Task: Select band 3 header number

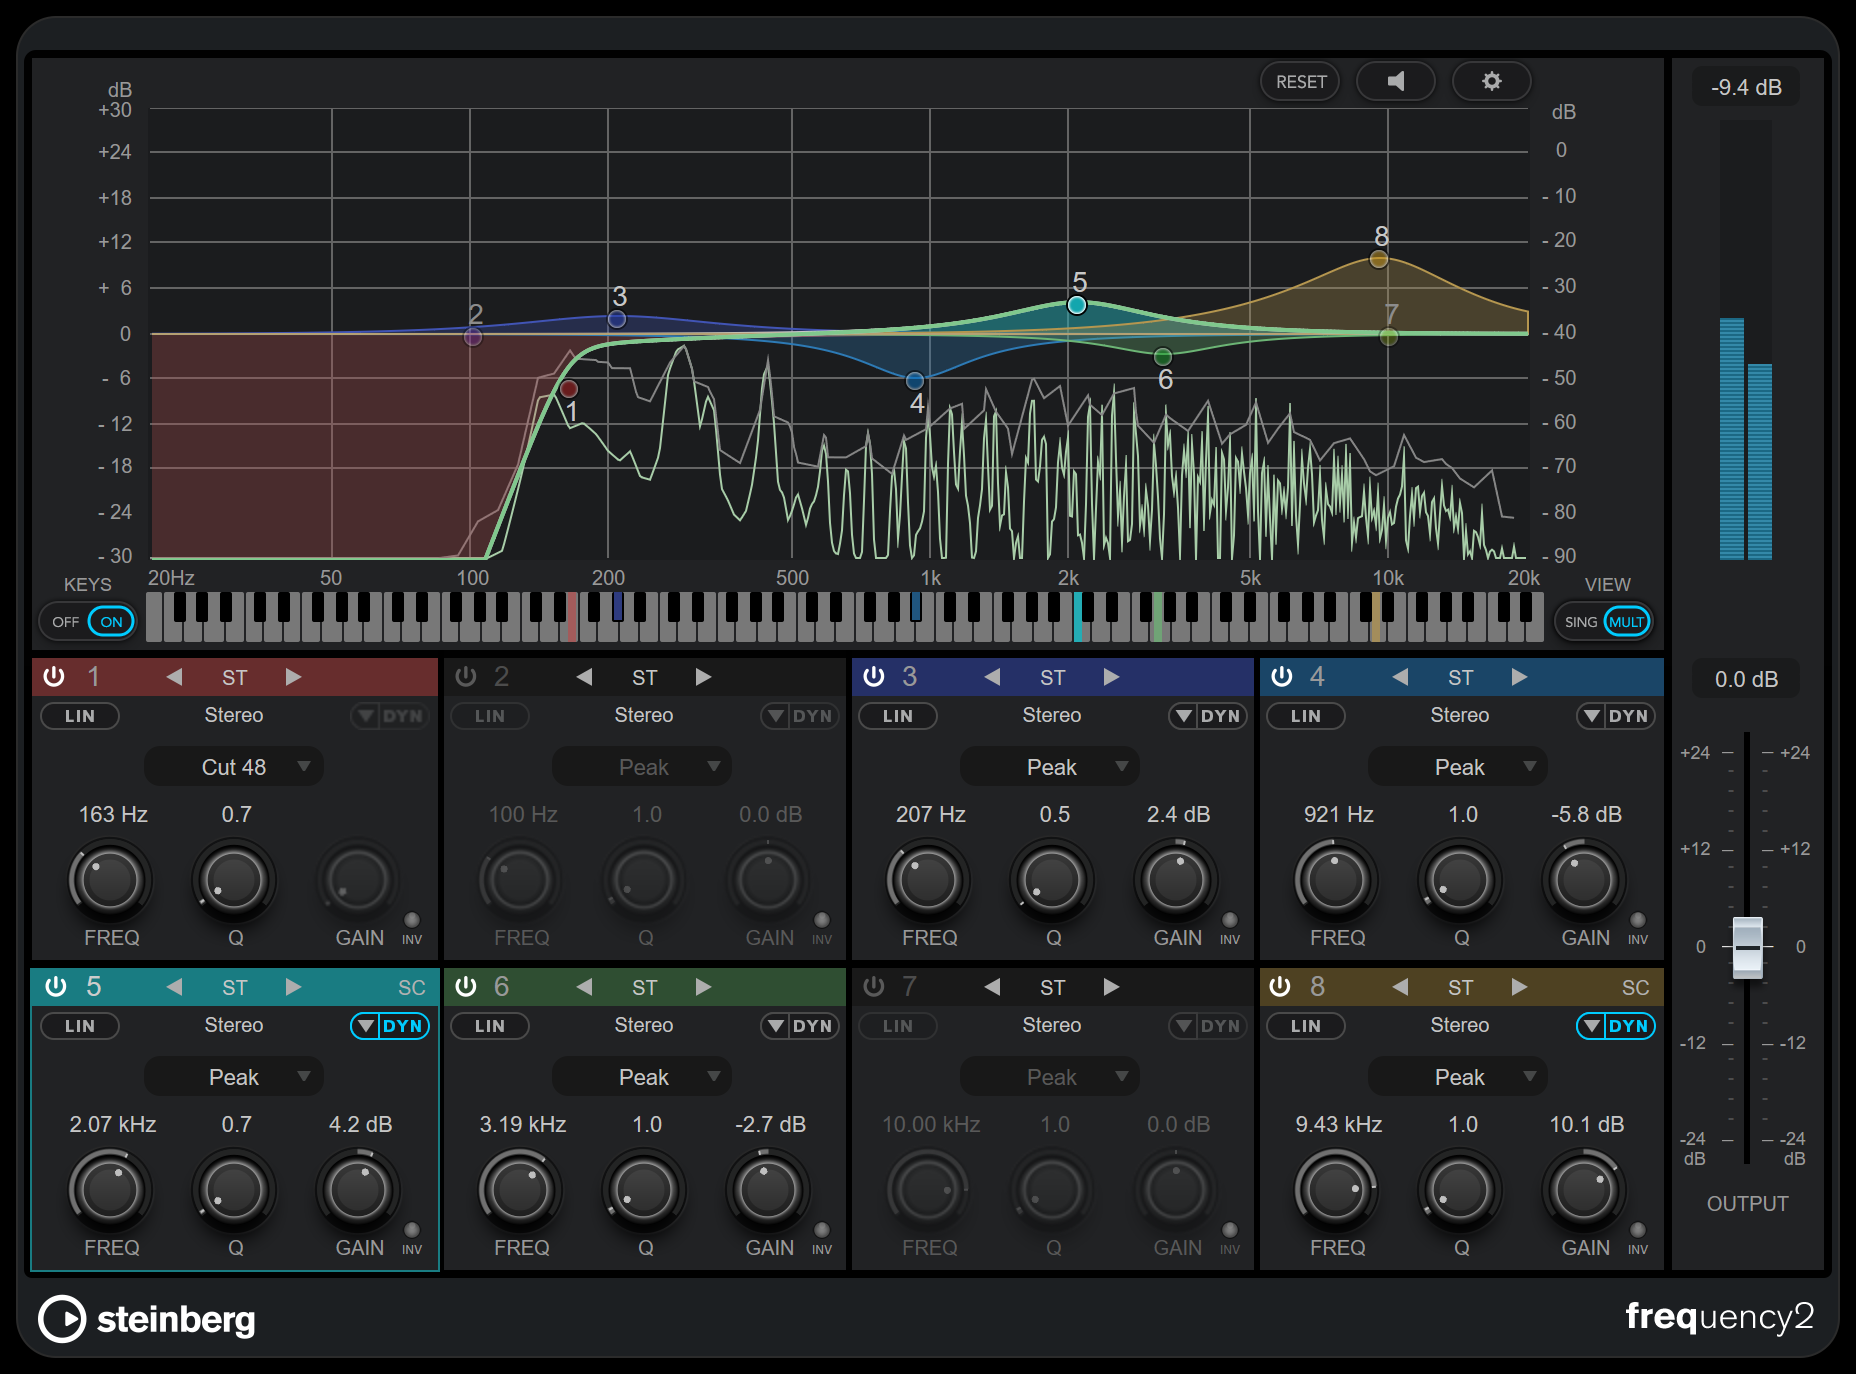Action: [x=909, y=677]
